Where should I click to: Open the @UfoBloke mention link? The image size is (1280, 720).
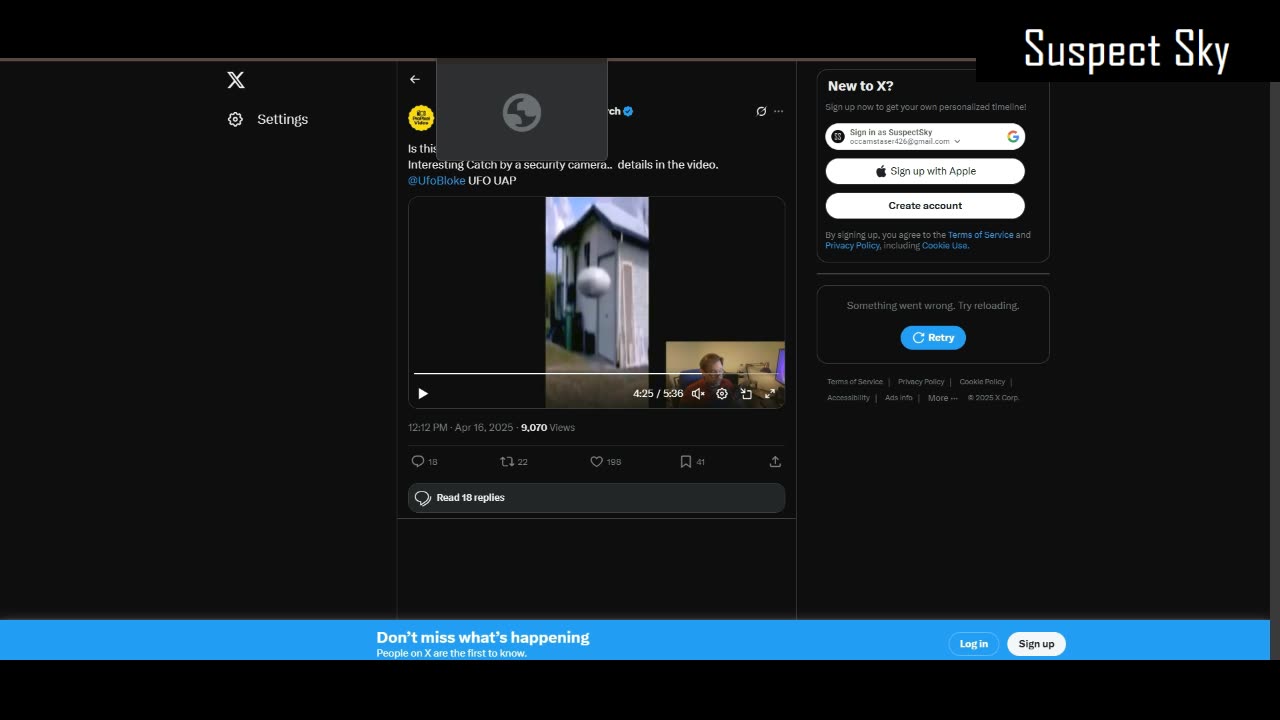pyautogui.click(x=437, y=181)
